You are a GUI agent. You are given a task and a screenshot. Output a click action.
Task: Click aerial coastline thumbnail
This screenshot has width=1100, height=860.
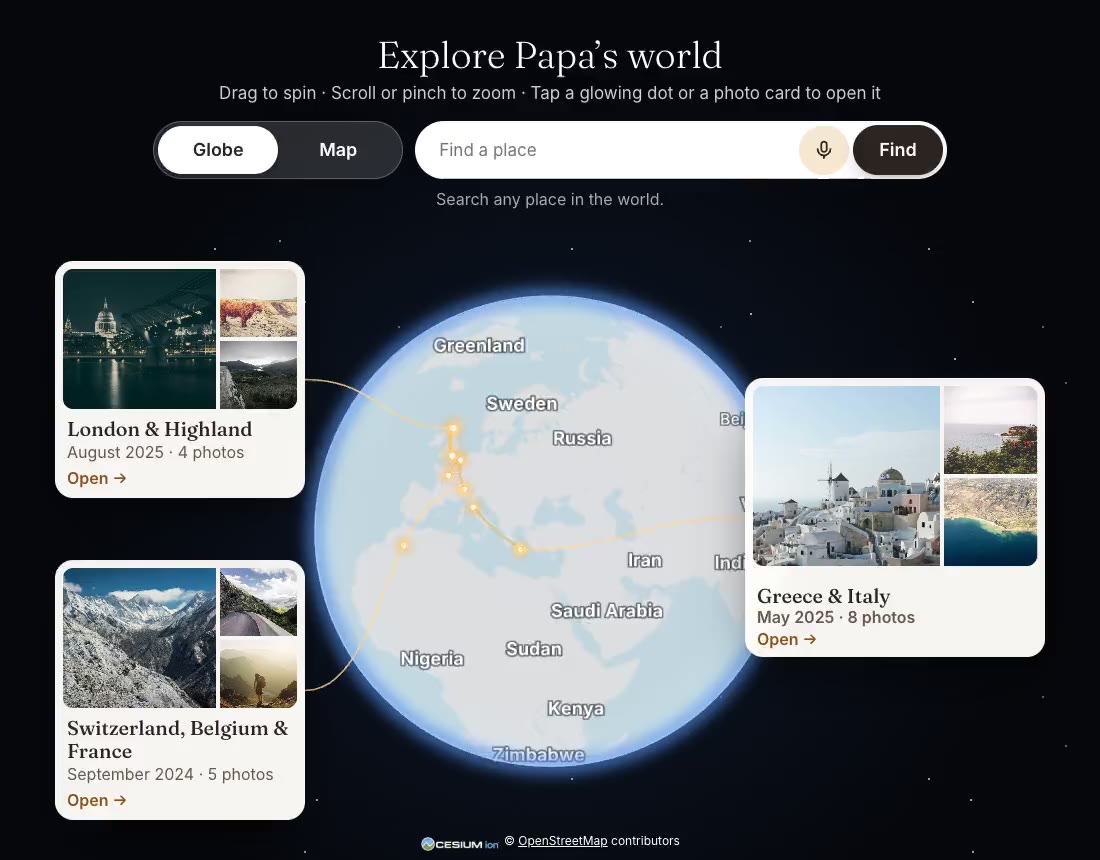(x=990, y=521)
